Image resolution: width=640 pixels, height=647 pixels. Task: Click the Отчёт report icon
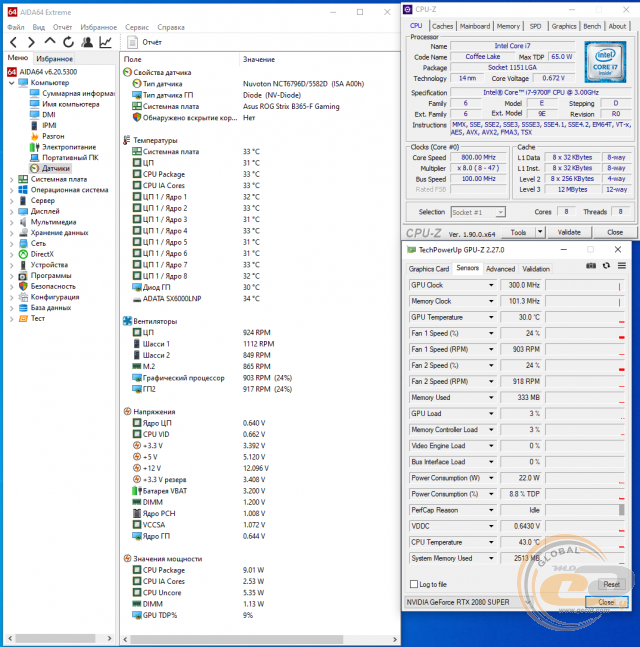(132, 42)
